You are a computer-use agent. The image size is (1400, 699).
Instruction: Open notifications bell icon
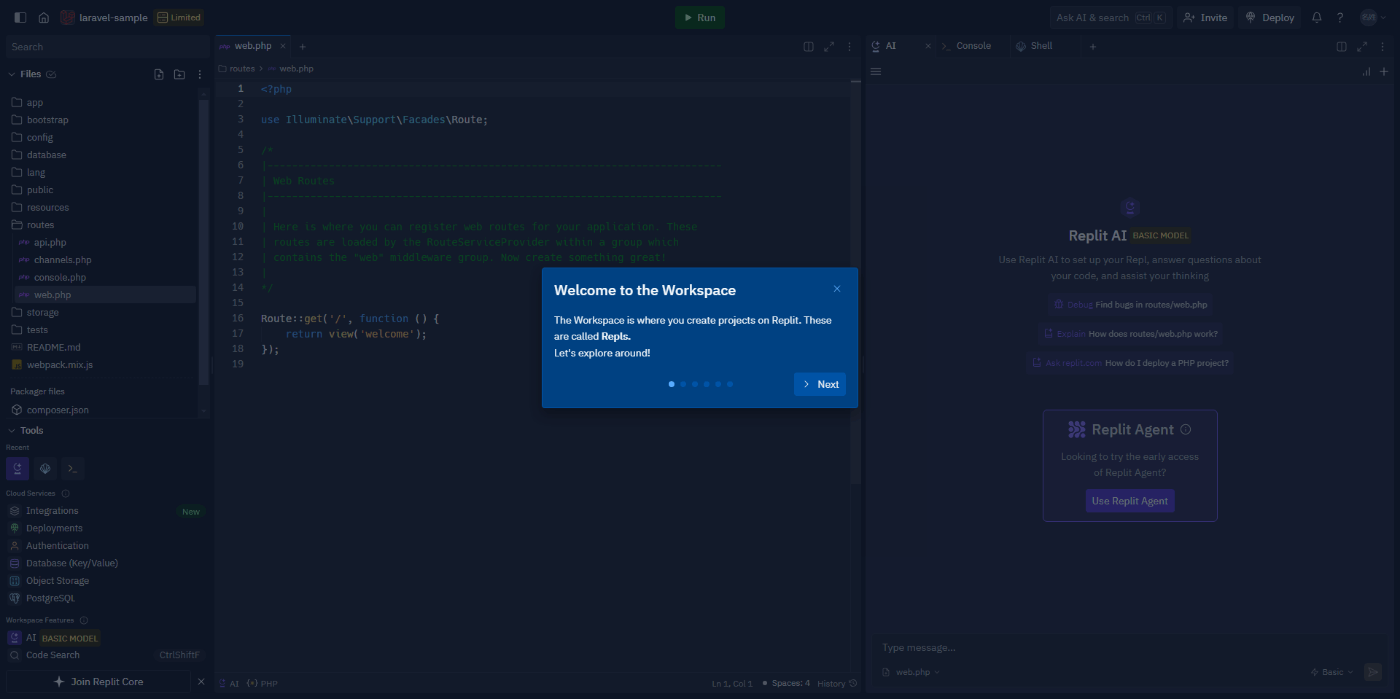click(1317, 17)
